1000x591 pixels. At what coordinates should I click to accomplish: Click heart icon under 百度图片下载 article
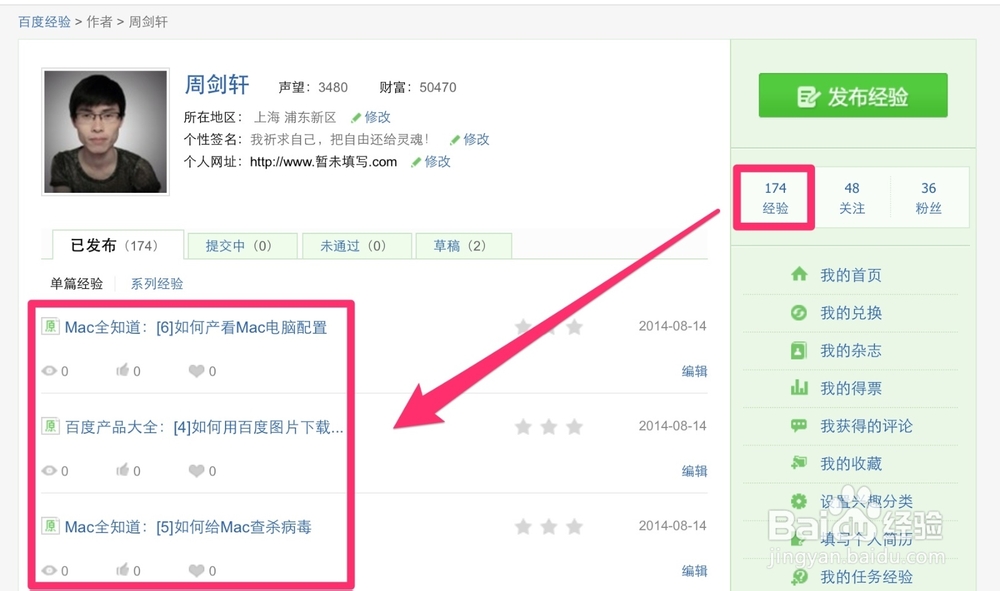[x=196, y=471]
